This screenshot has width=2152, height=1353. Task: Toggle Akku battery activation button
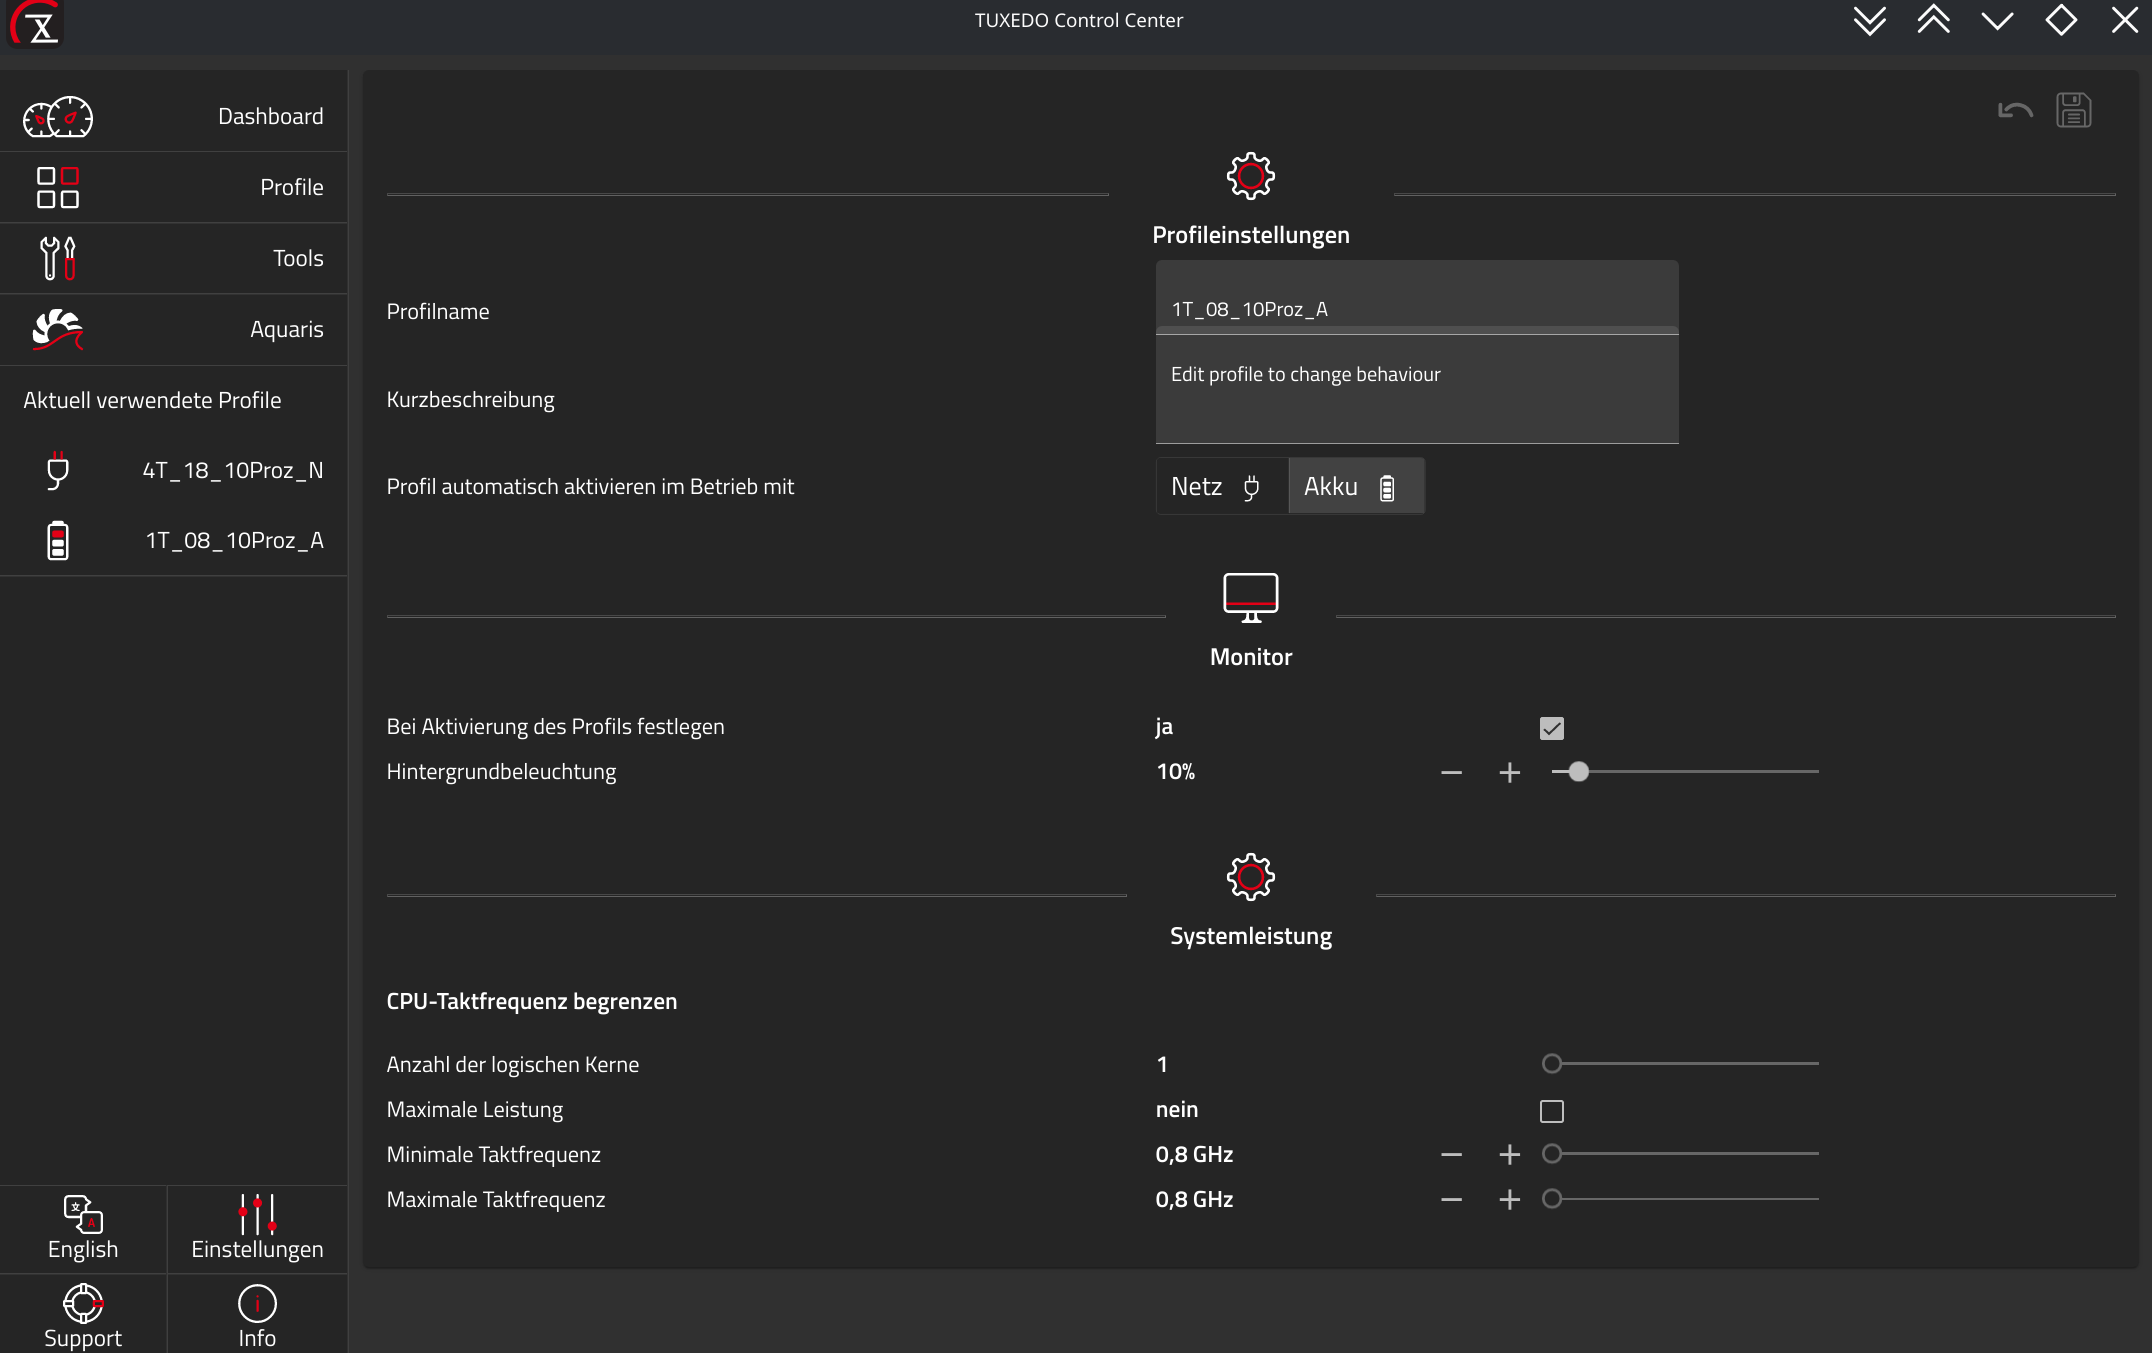coord(1355,487)
